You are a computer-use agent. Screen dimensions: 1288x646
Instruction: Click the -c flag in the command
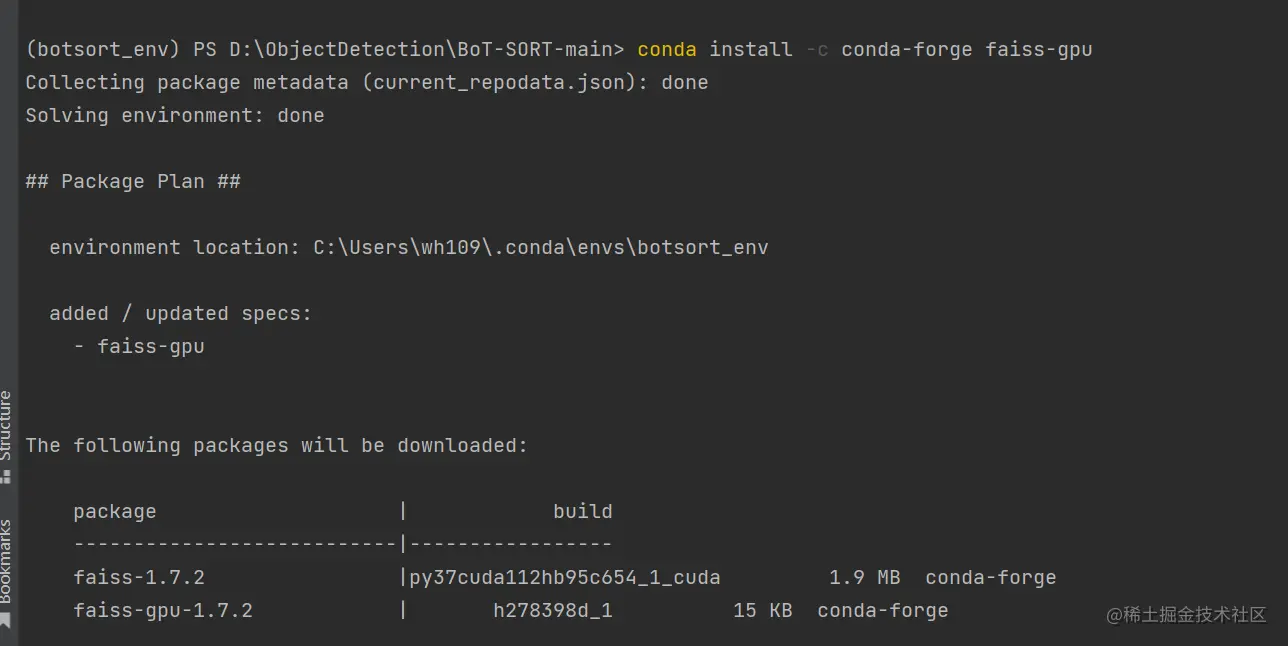[816, 49]
